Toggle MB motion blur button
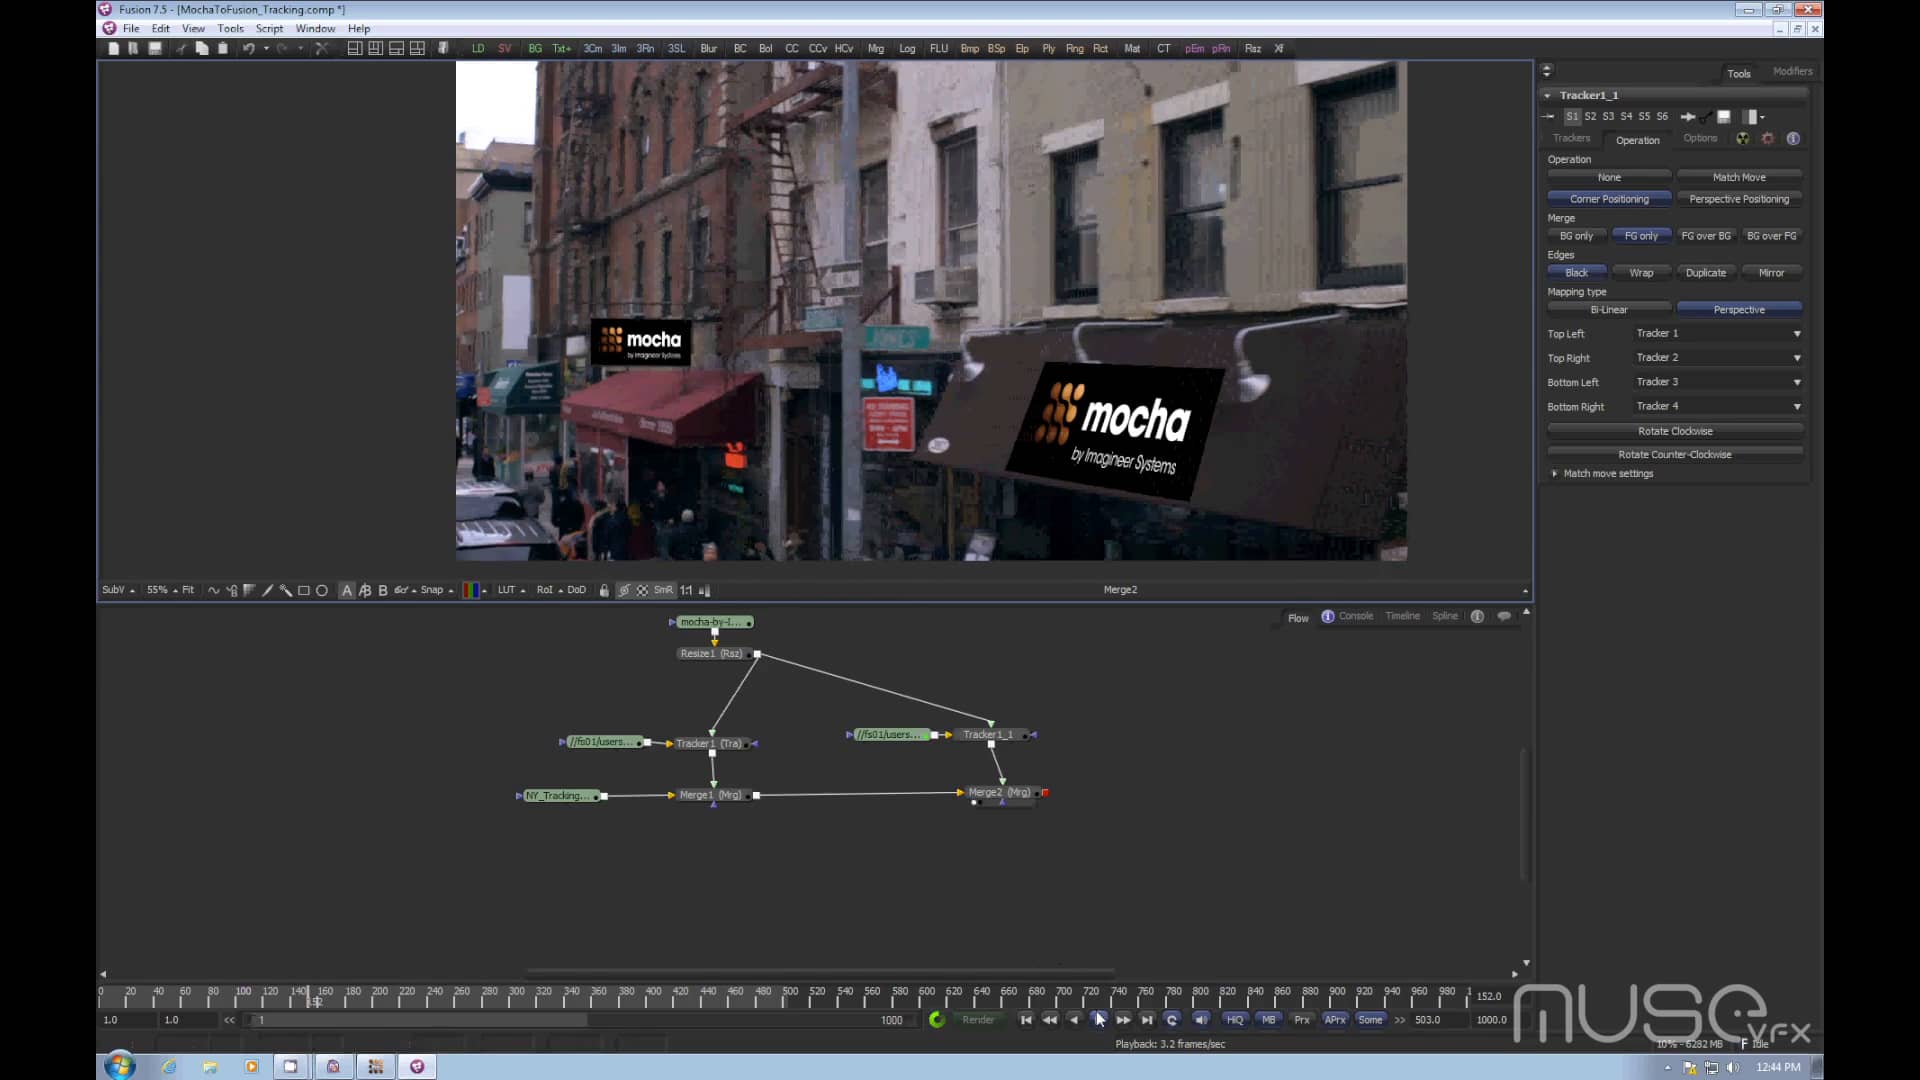 point(1269,1020)
